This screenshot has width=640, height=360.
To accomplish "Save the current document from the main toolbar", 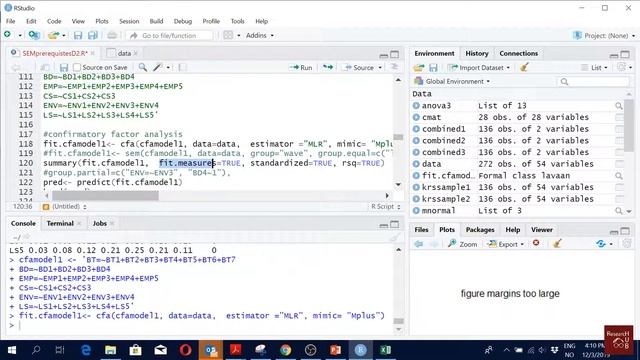I will (78, 36).
